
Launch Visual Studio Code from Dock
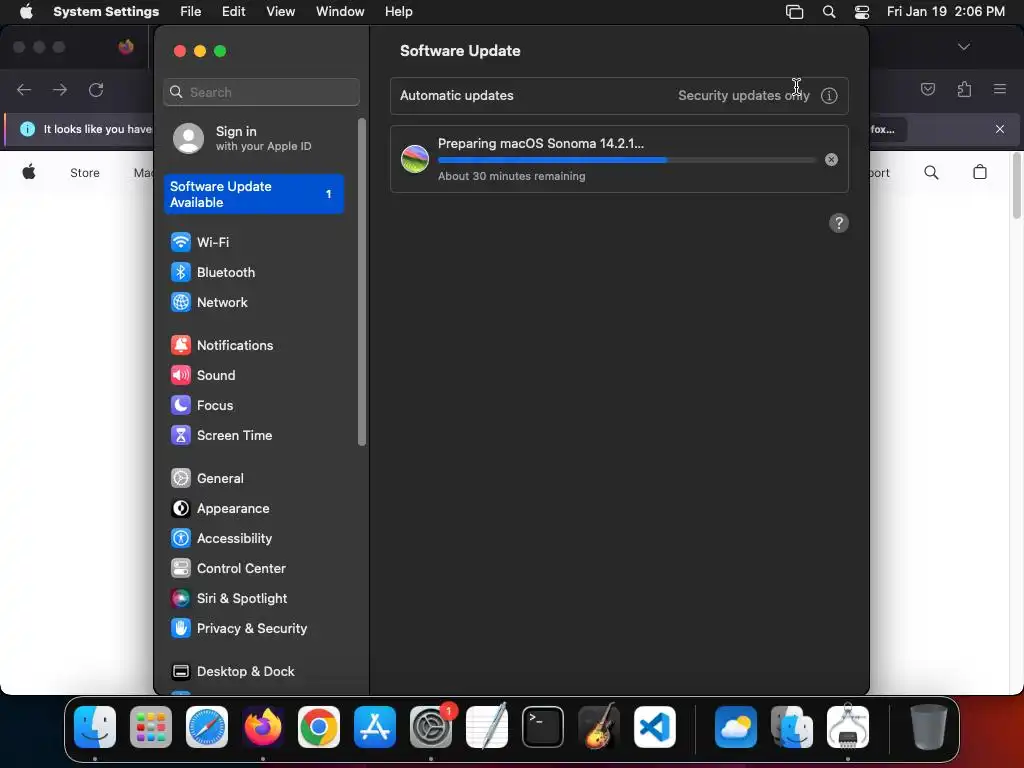tap(655, 727)
